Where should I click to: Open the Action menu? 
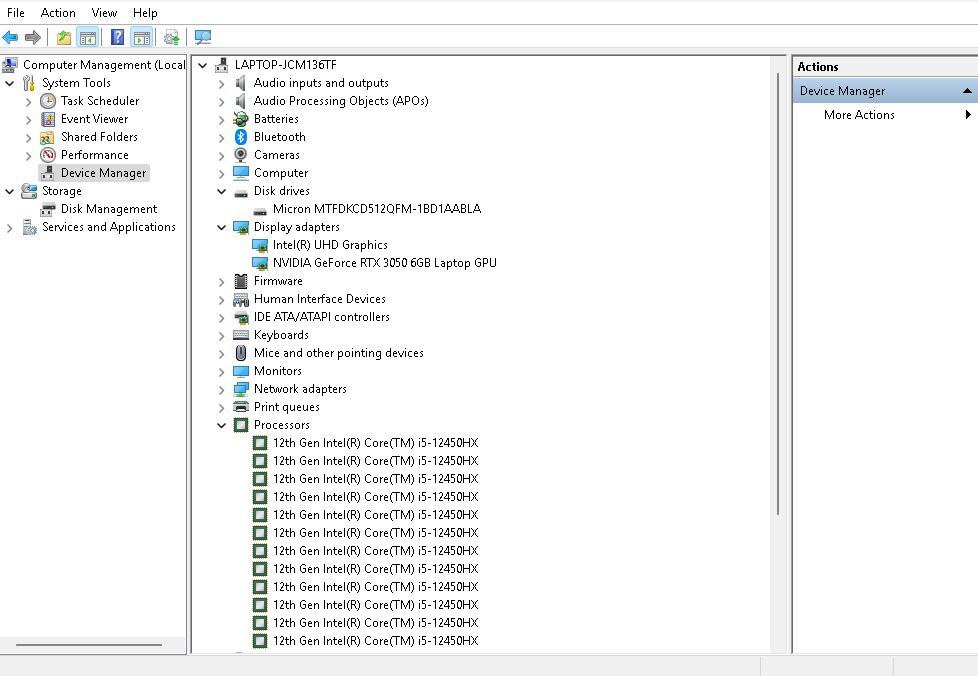point(58,12)
